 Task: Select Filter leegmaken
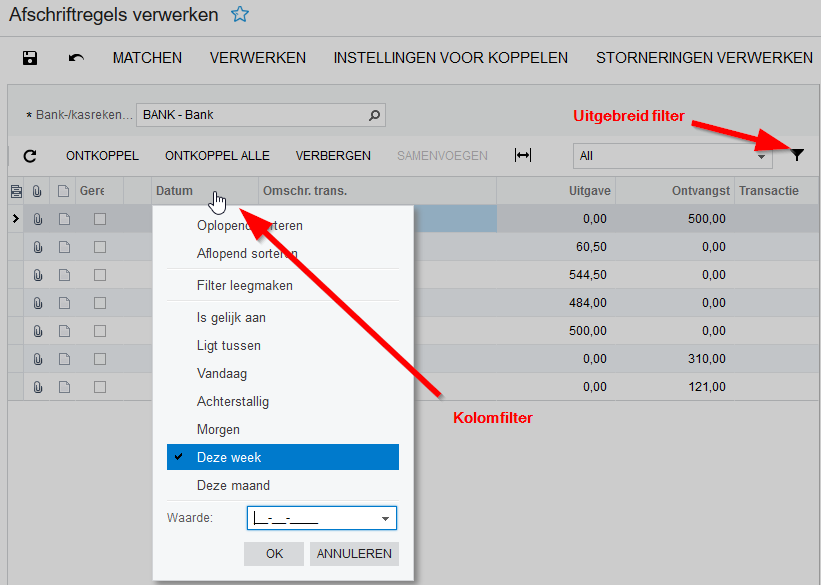tap(245, 285)
